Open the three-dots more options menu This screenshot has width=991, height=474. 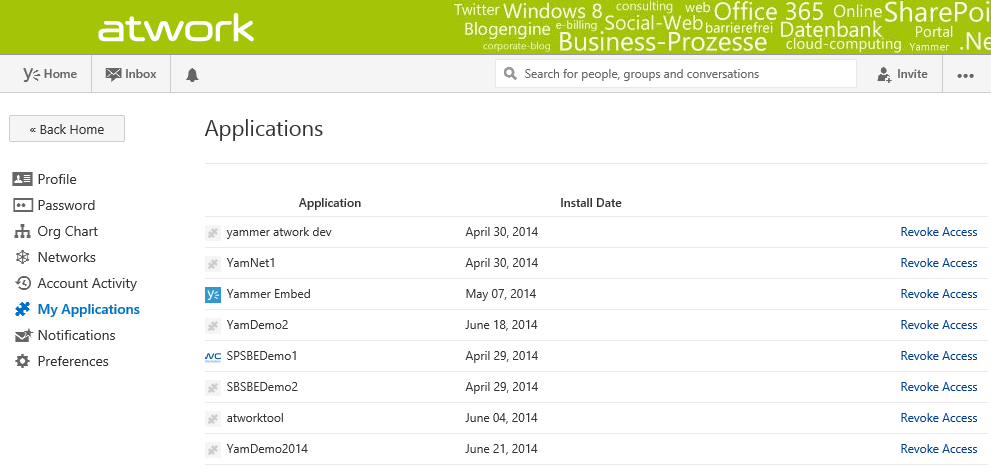[x=965, y=74]
